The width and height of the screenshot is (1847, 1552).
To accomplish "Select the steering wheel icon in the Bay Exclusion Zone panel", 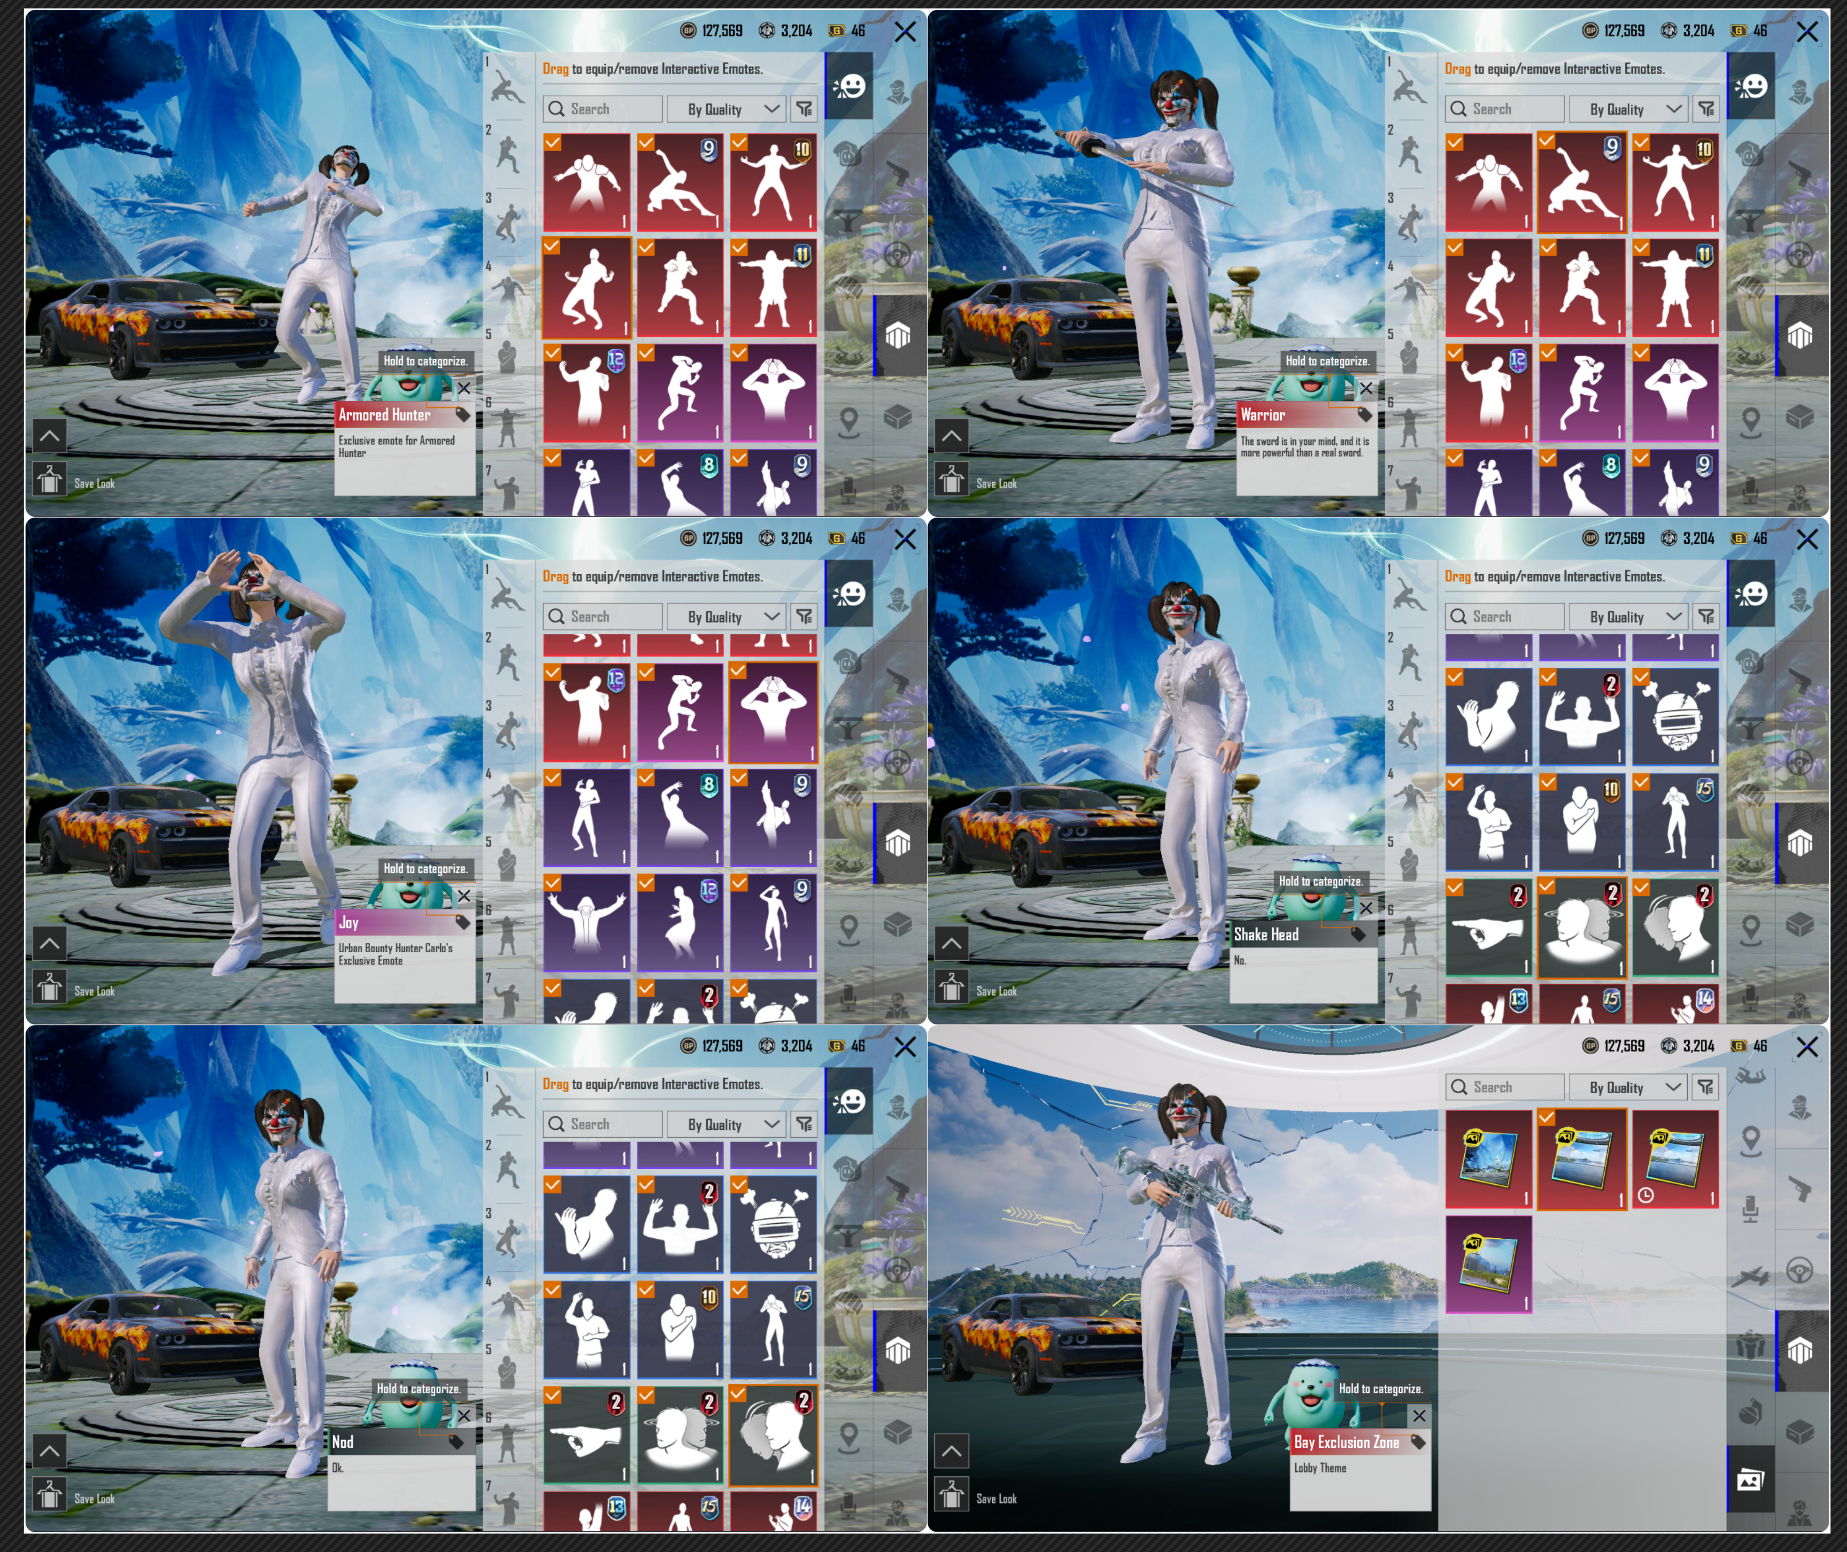I will click(x=1800, y=1271).
